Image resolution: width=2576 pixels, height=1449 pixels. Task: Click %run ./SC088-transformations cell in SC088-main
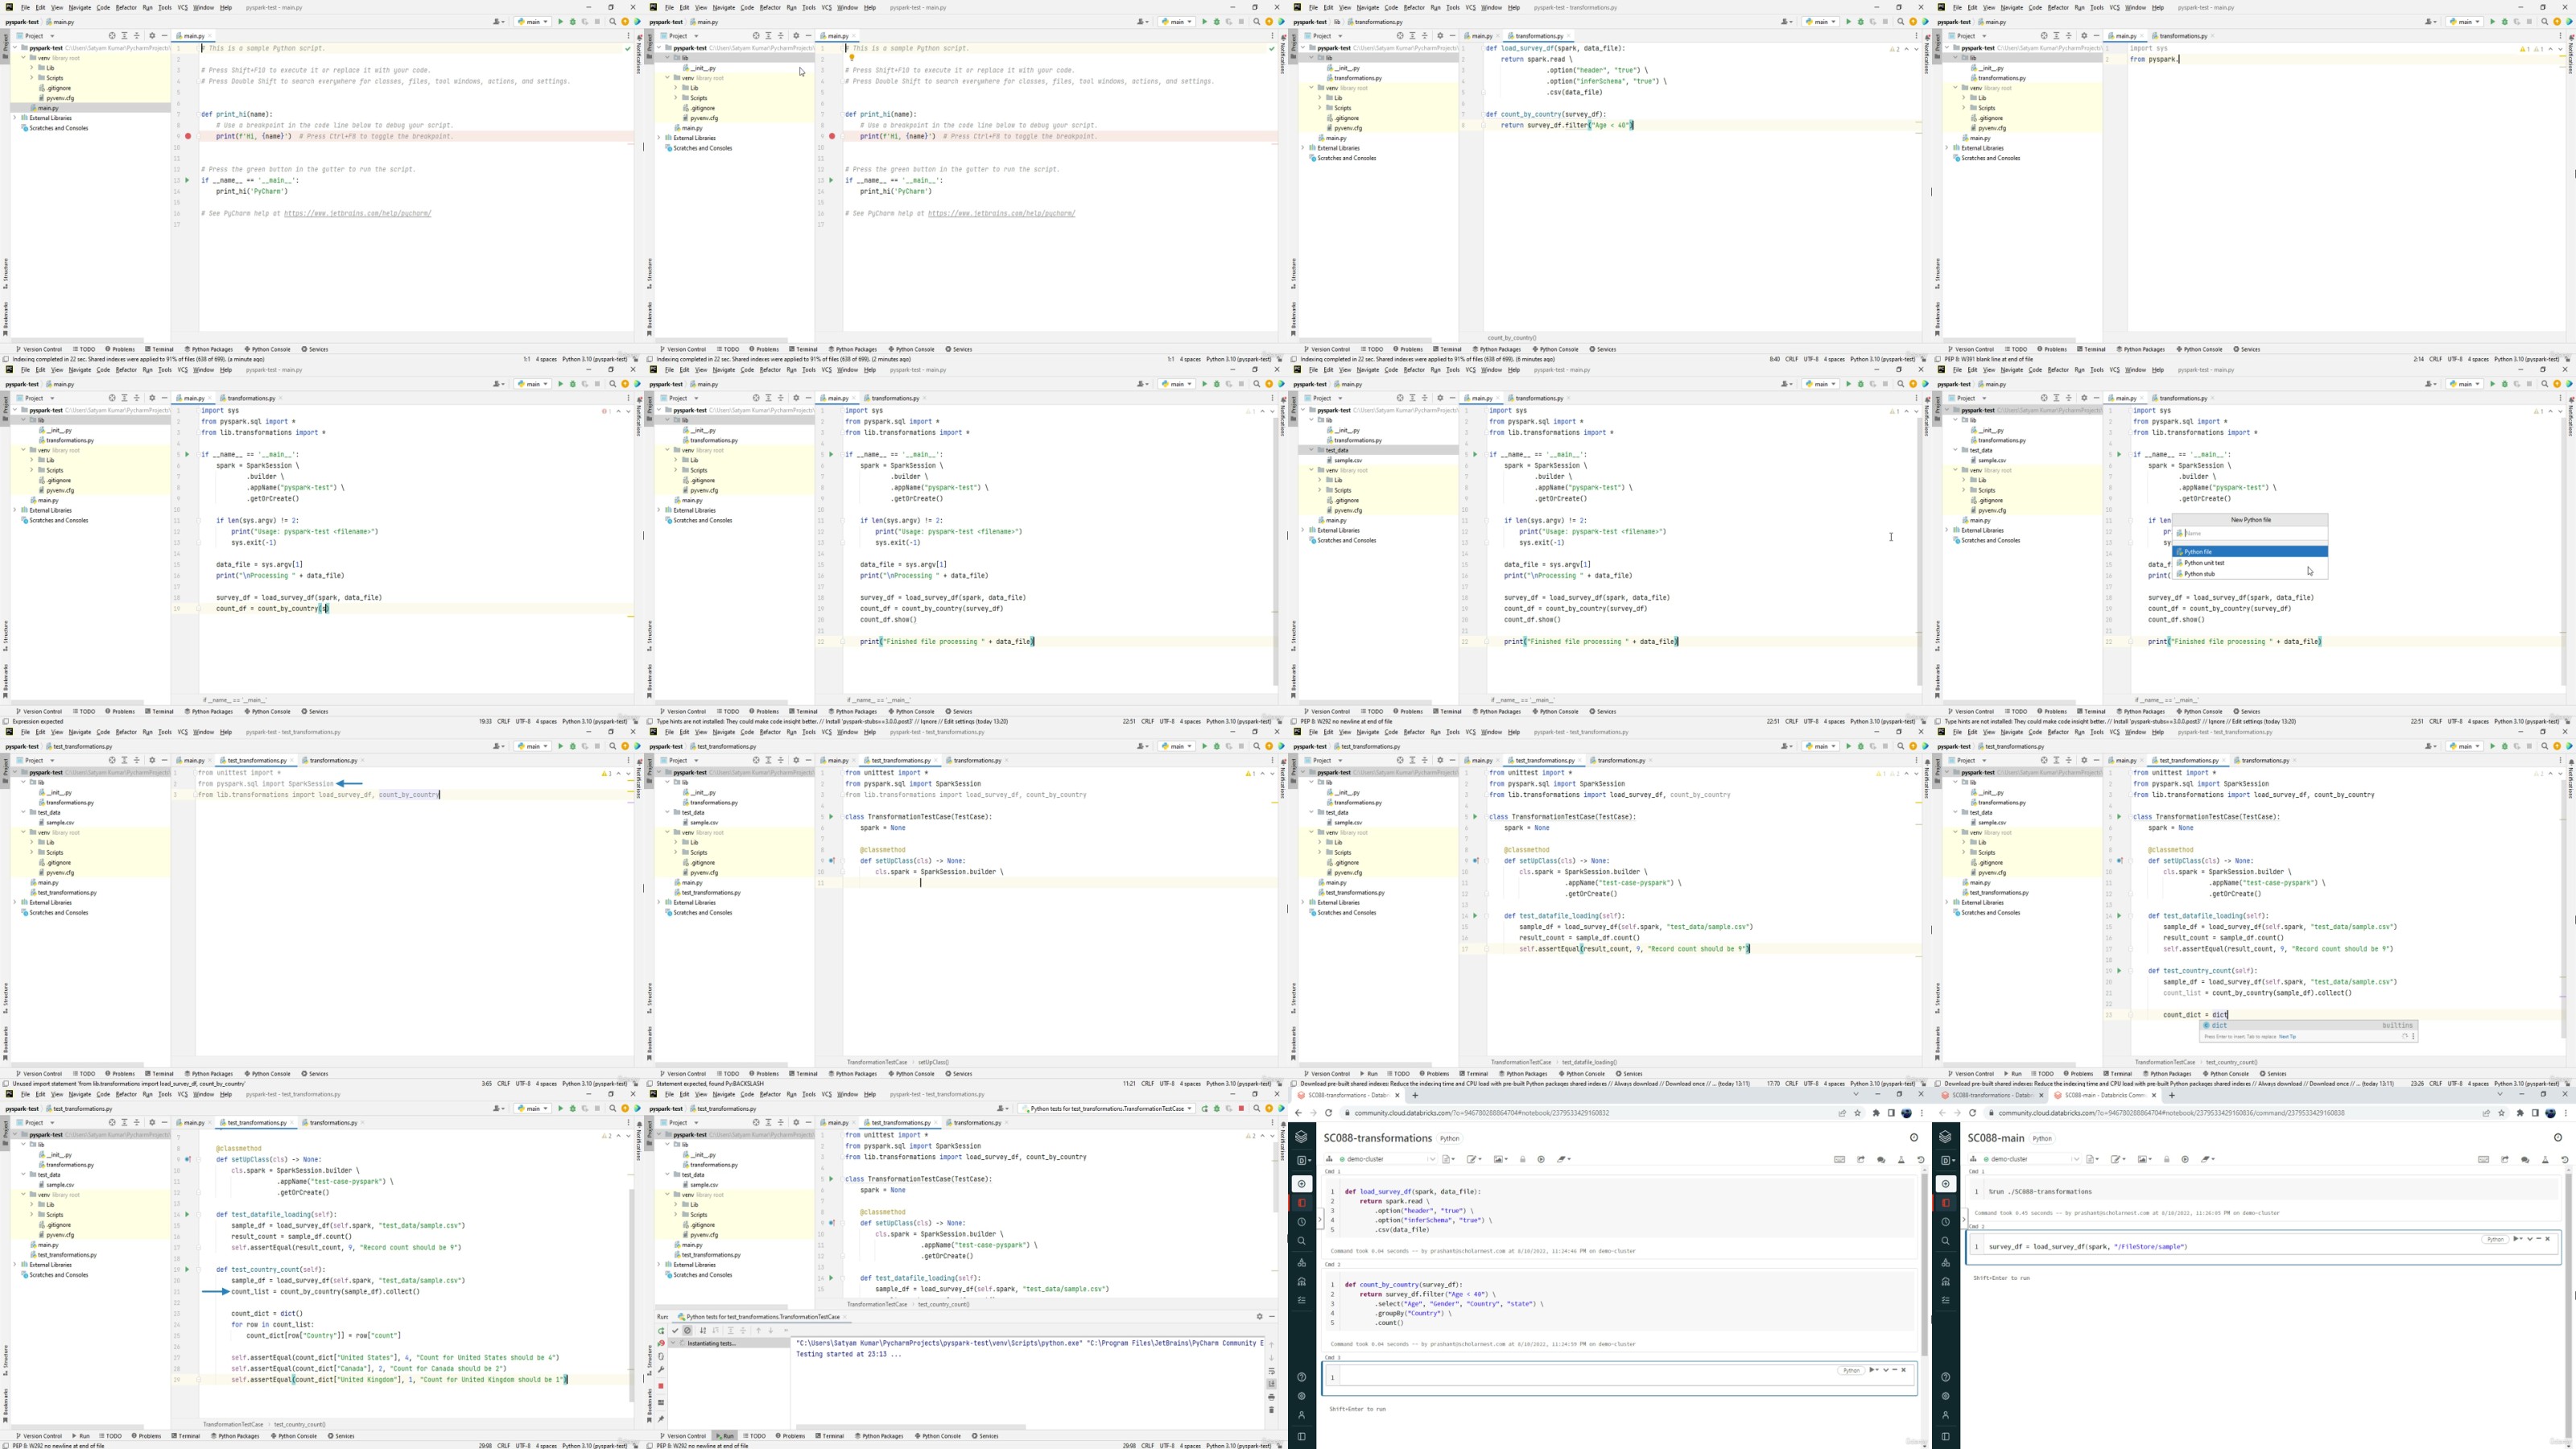tap(2264, 1190)
